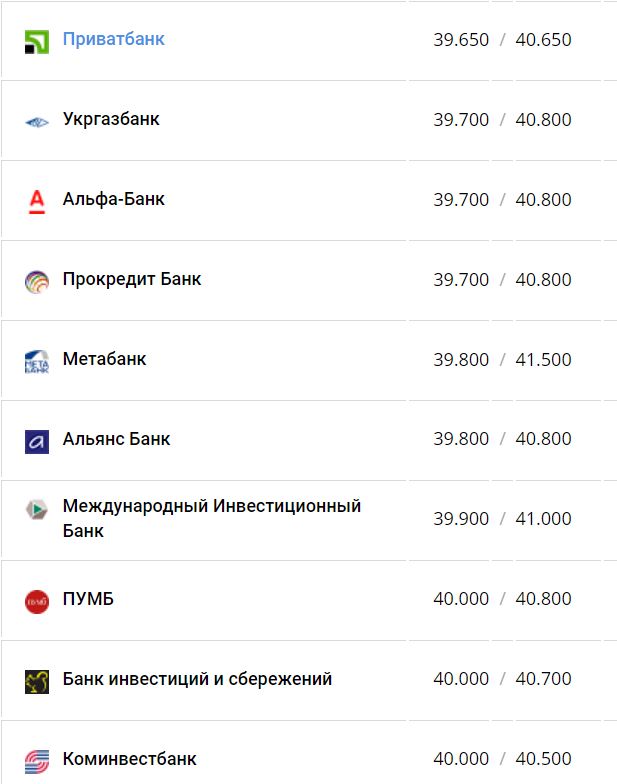Open the Укргазбанк bank name
This screenshot has width=617, height=784.
(x=111, y=119)
